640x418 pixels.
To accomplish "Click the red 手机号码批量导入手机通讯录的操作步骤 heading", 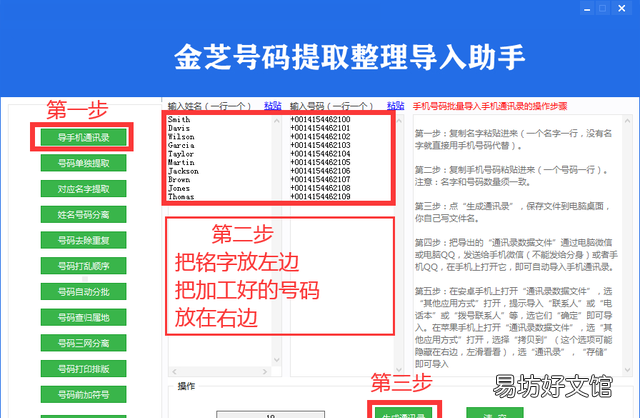I will [x=490, y=106].
